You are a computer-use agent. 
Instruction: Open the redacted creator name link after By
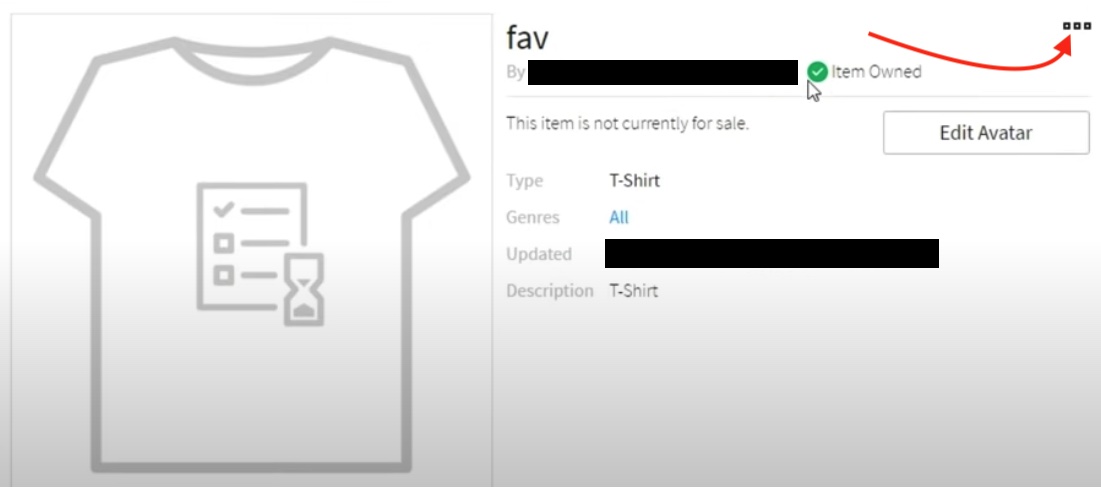(x=662, y=72)
